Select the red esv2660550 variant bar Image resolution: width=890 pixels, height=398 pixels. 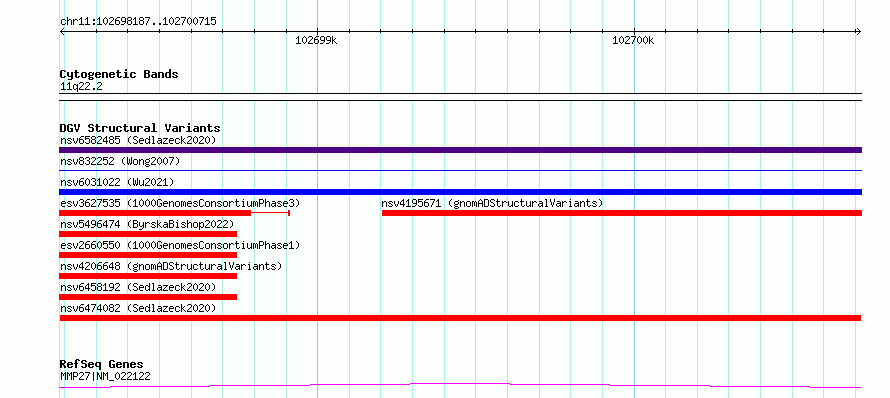(x=148, y=255)
